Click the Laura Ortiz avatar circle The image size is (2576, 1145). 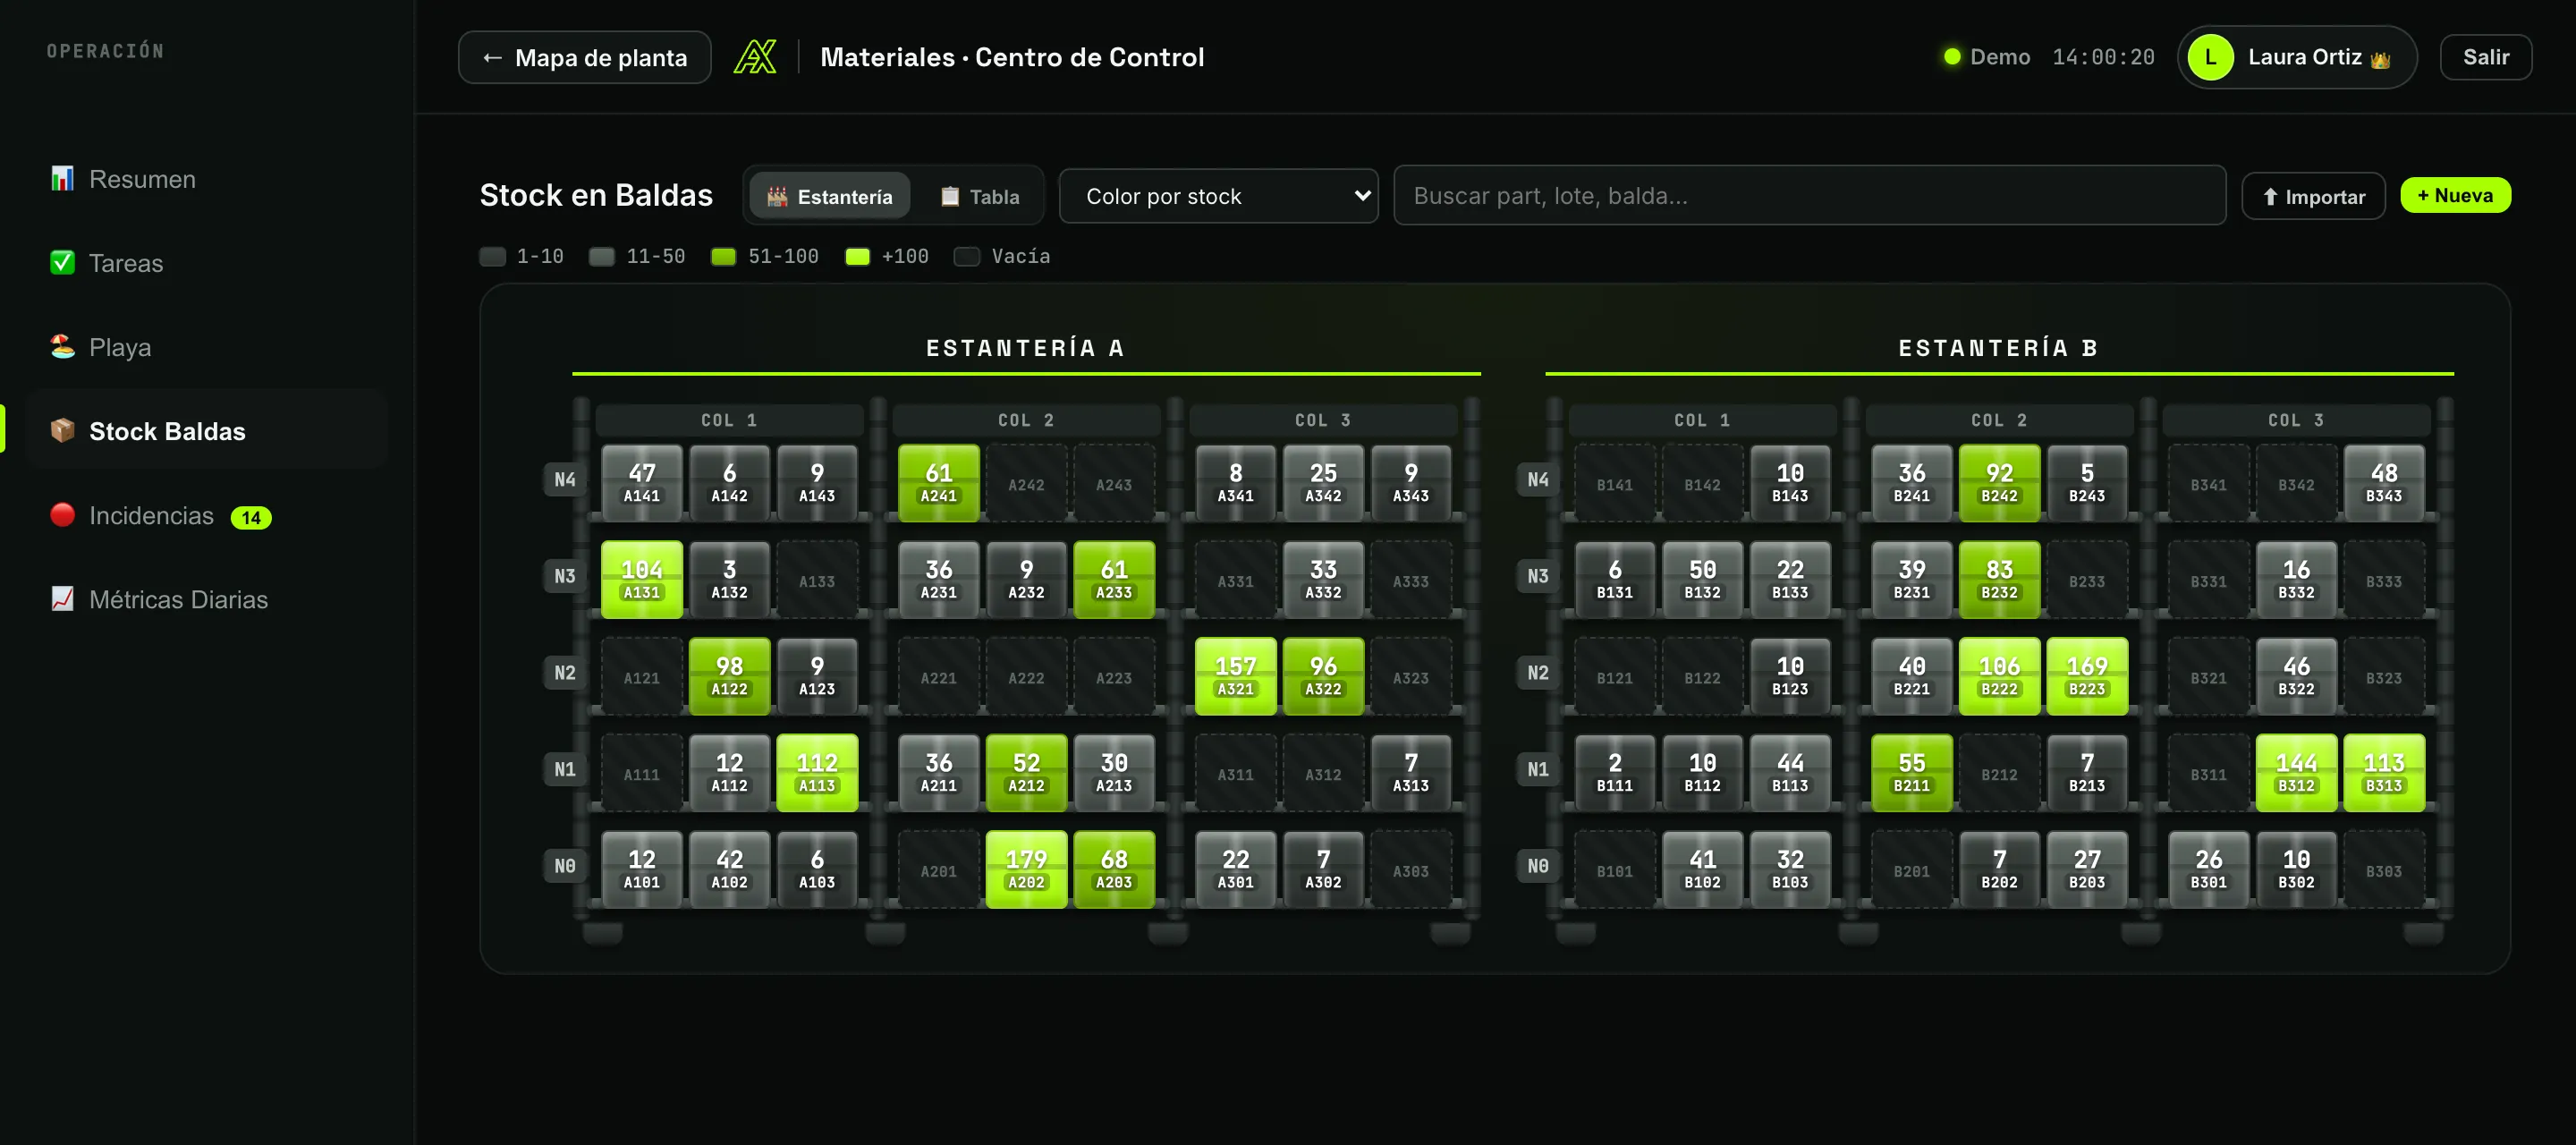2211,57
